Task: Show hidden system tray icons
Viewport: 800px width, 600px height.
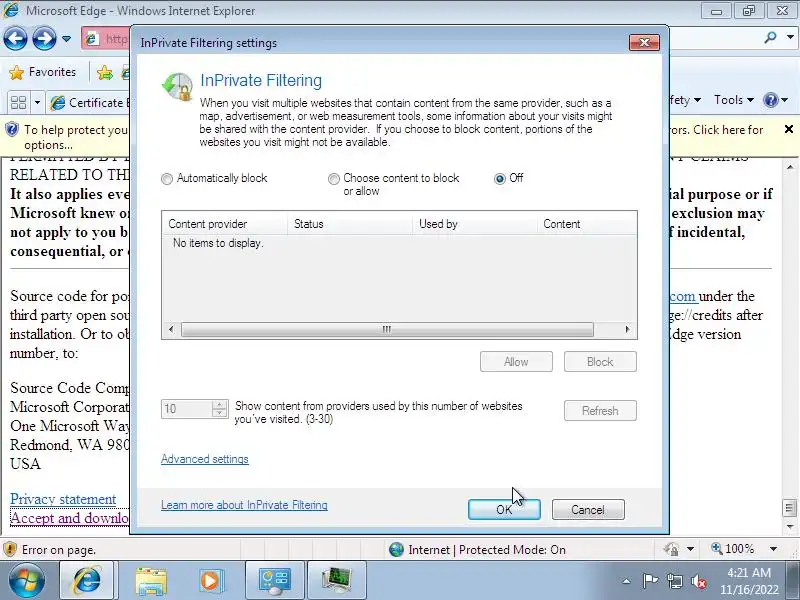Action: click(627, 581)
